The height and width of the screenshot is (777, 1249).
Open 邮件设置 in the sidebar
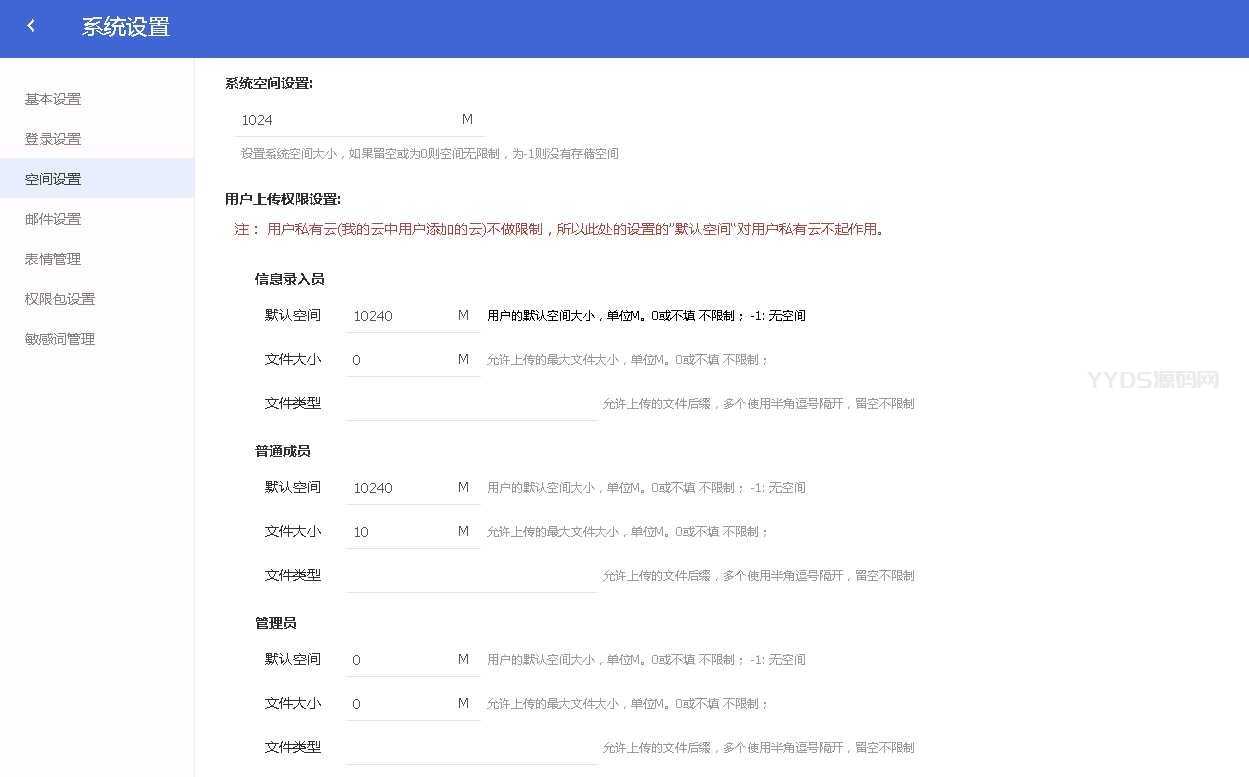[x=53, y=219]
